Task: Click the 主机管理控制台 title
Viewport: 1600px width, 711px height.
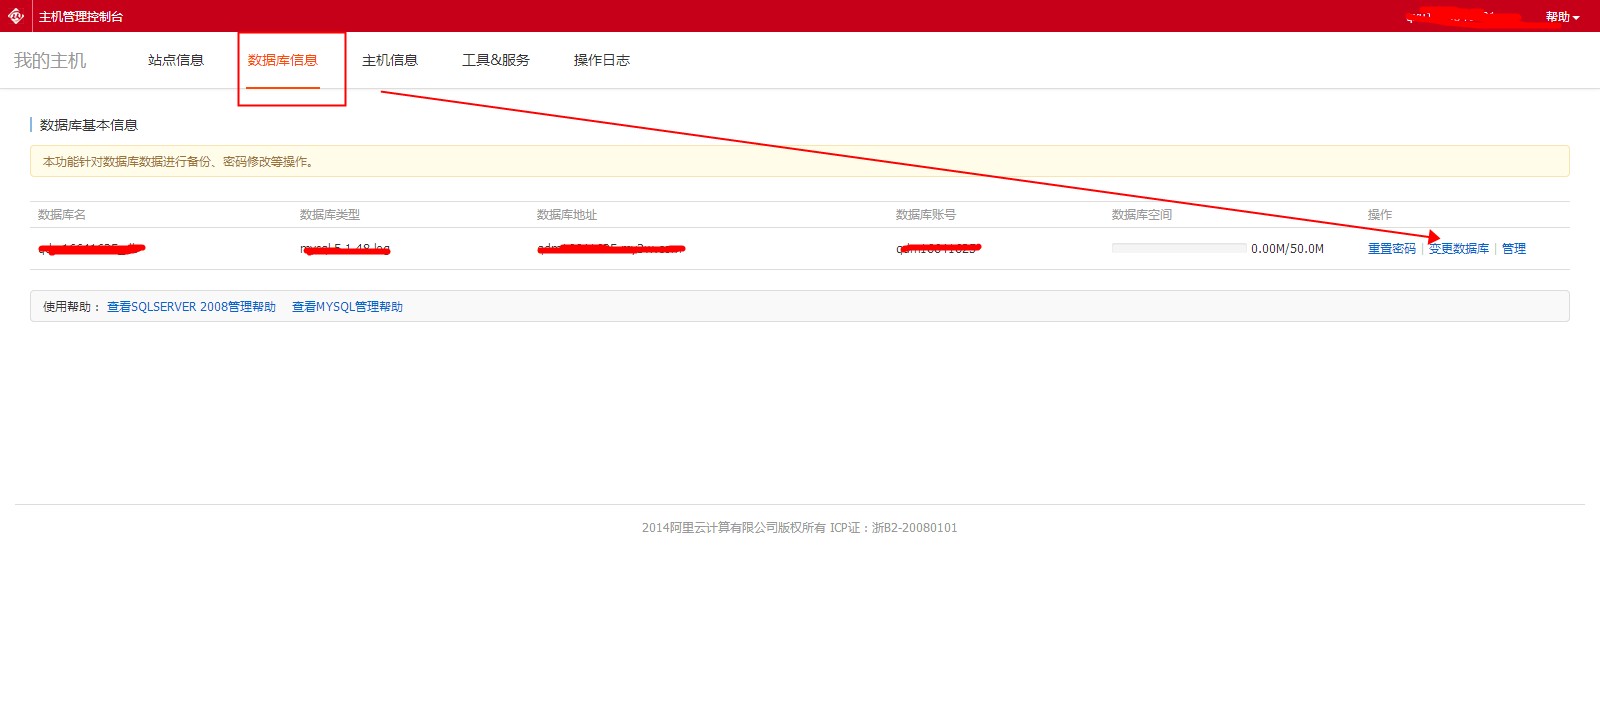Action: [x=81, y=17]
